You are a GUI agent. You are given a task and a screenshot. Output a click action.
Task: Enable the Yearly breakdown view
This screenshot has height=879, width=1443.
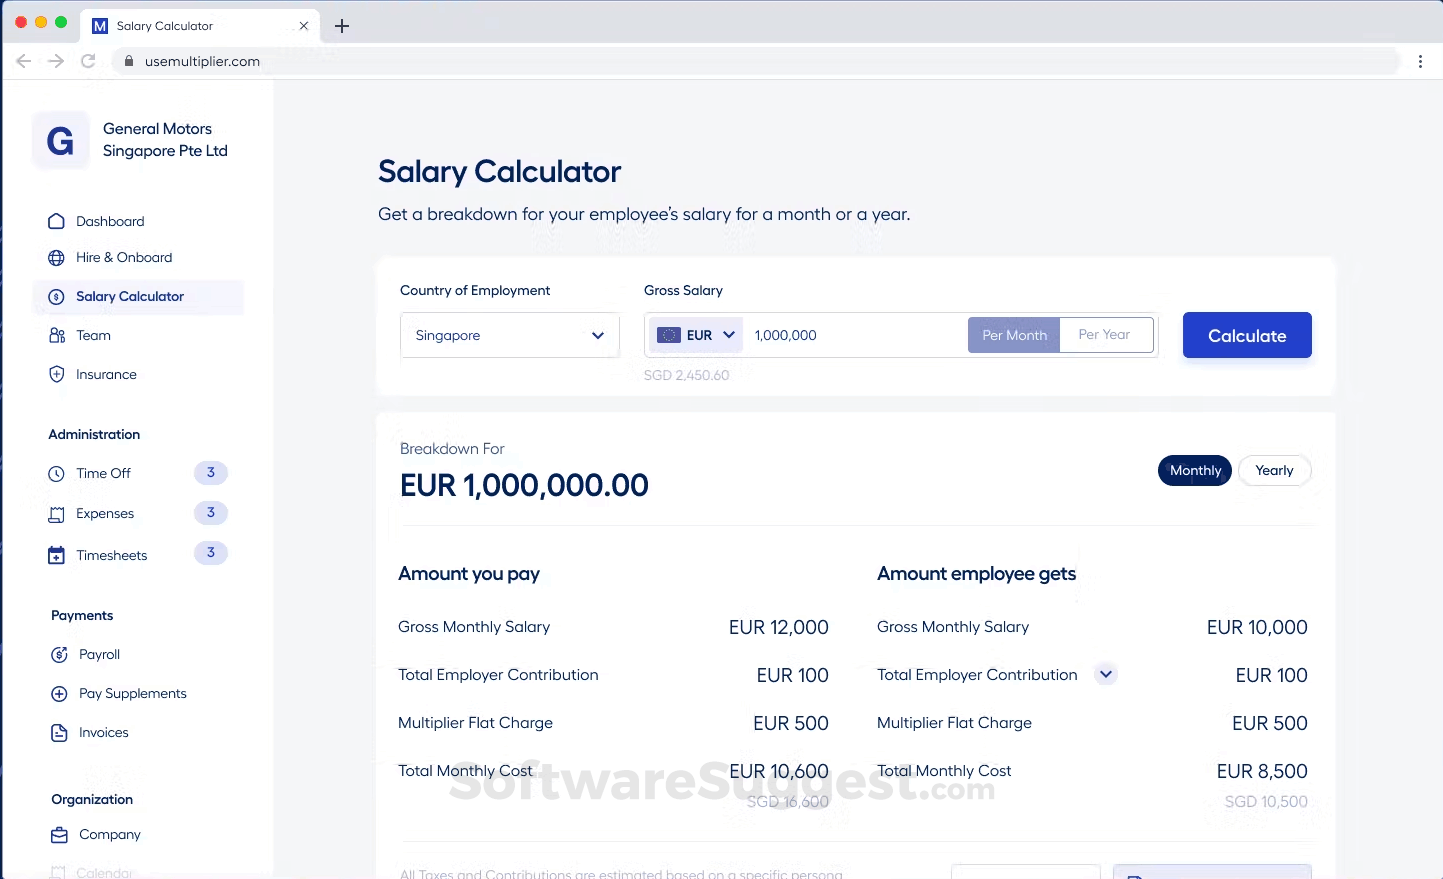click(1274, 470)
